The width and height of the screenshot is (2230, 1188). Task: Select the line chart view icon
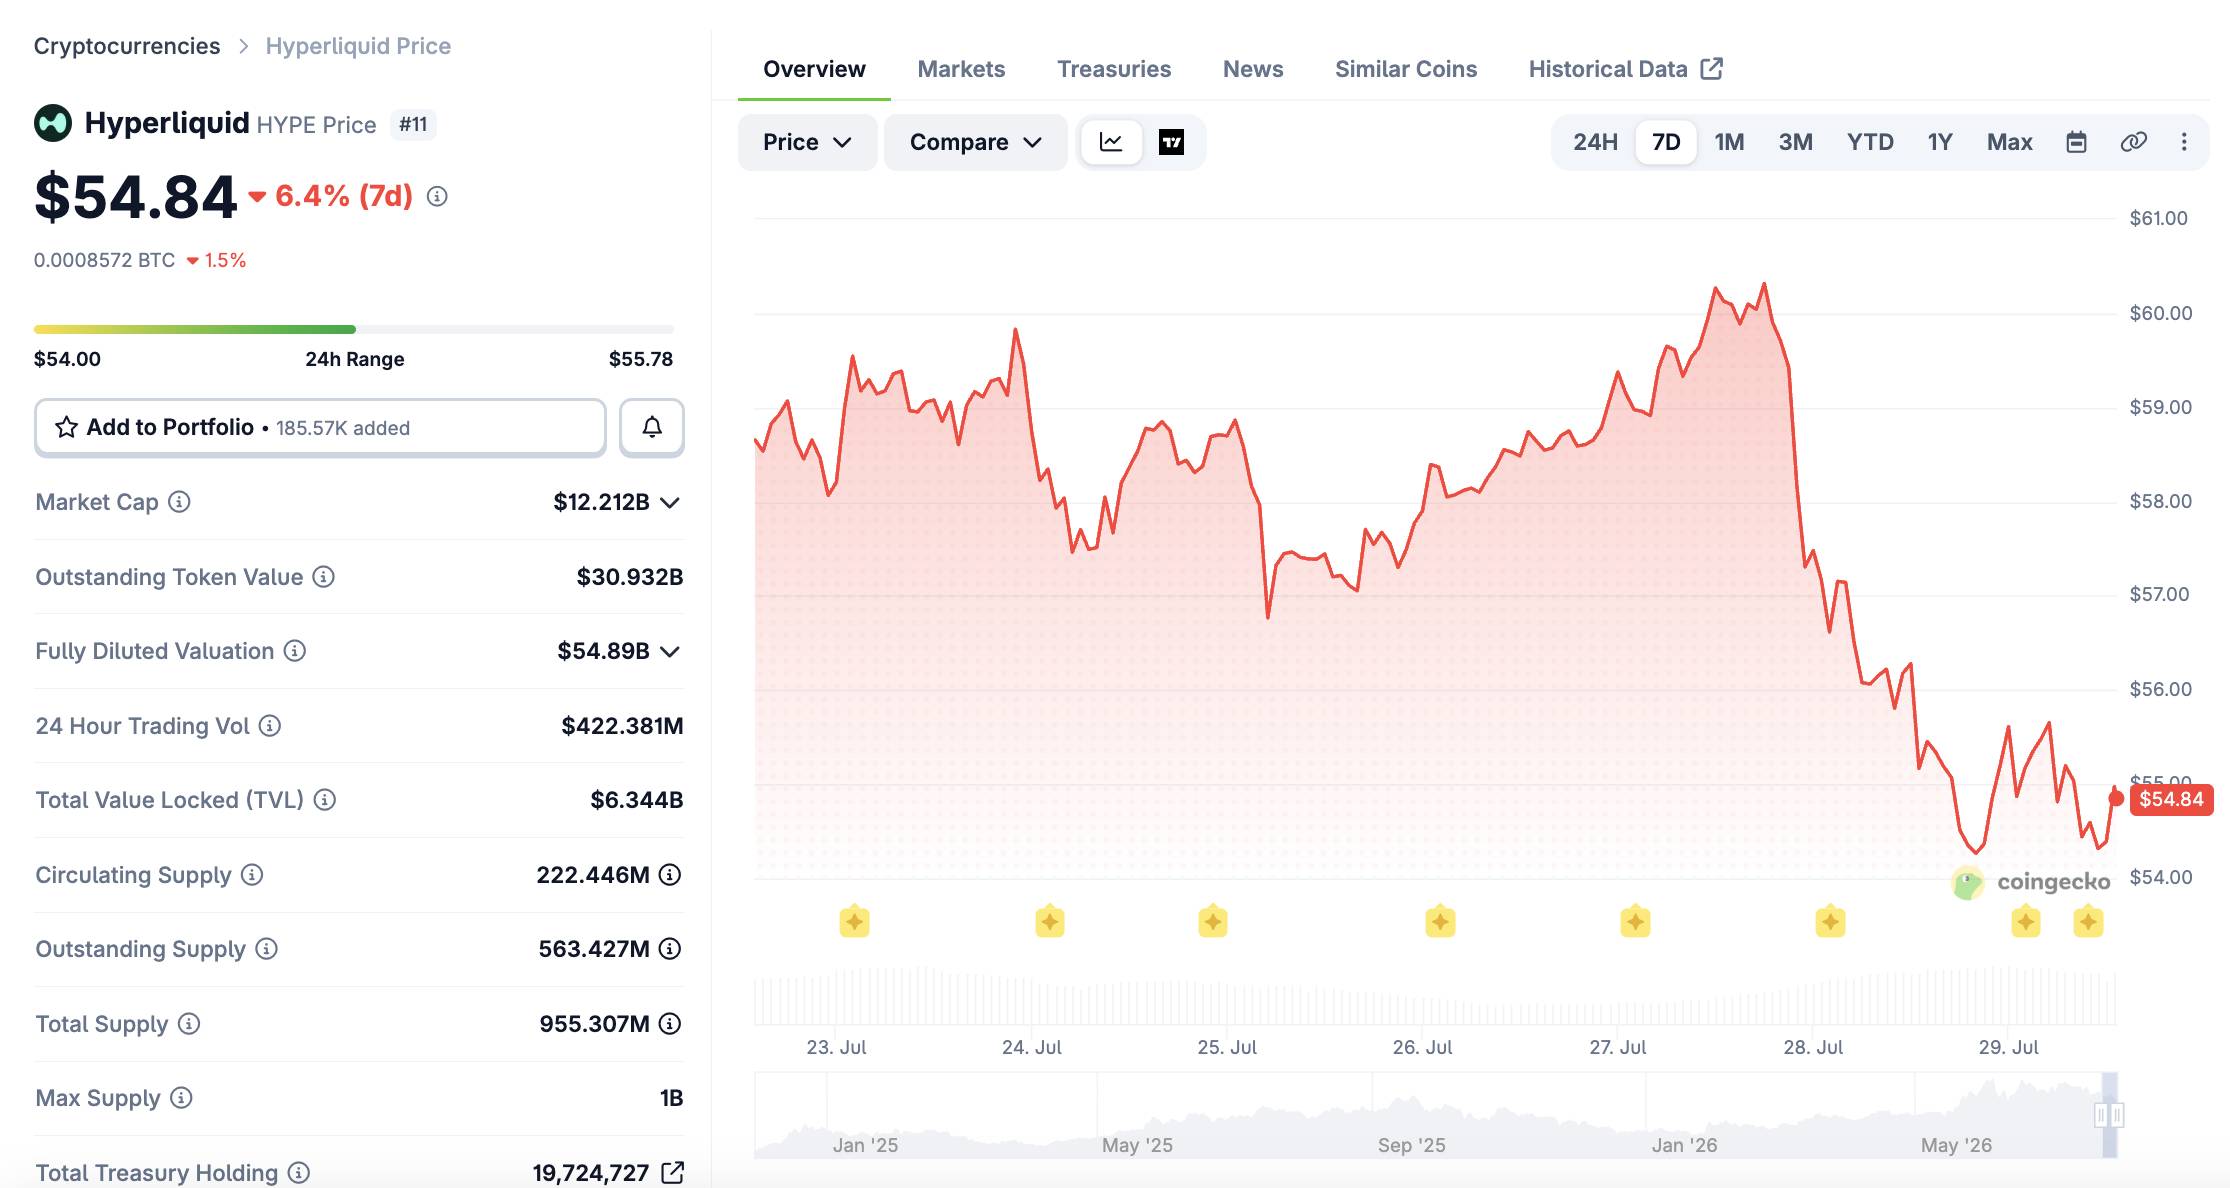tap(1111, 142)
